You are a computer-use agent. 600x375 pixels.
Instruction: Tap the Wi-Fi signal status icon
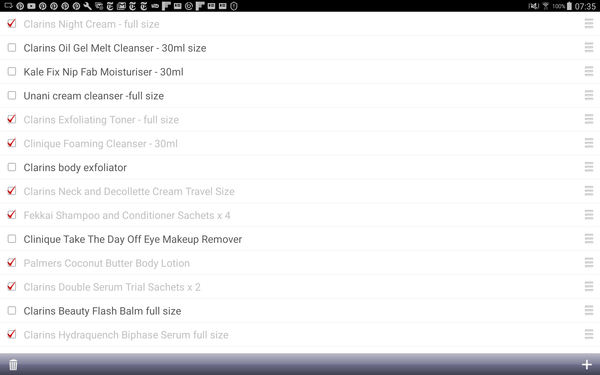click(x=546, y=6)
